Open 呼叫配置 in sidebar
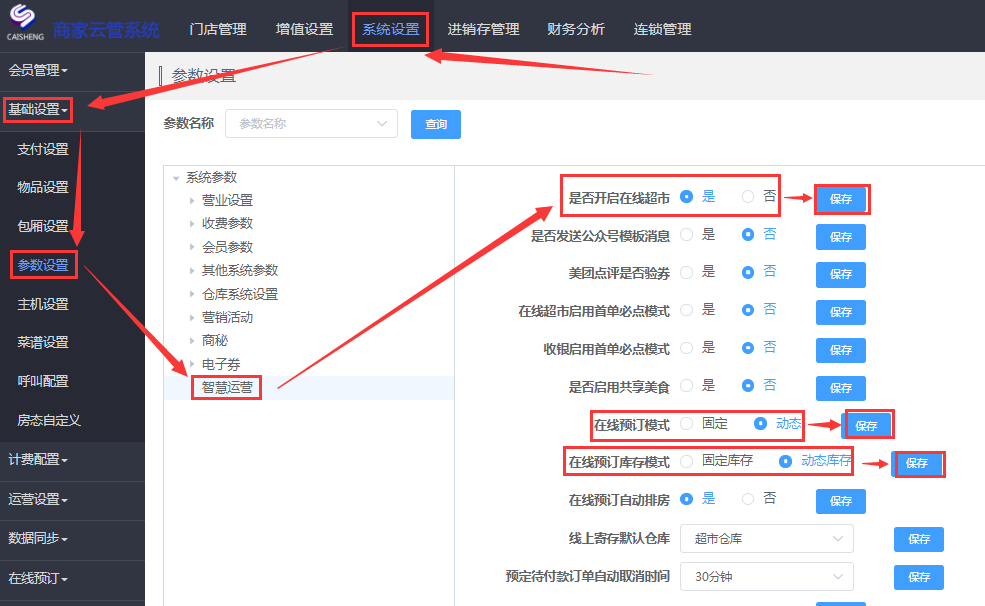Screen dimensions: 985x606 tap(43, 381)
